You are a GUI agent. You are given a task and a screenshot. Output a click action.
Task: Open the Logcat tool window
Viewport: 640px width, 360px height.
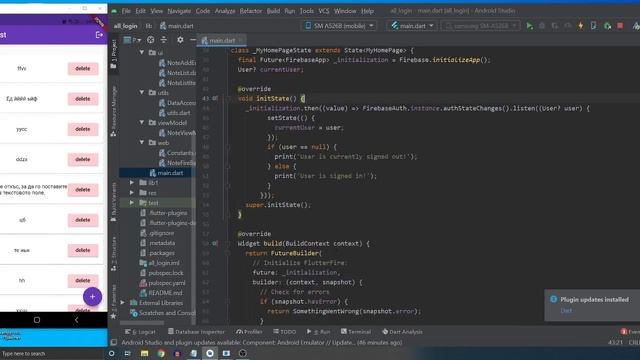(140, 332)
